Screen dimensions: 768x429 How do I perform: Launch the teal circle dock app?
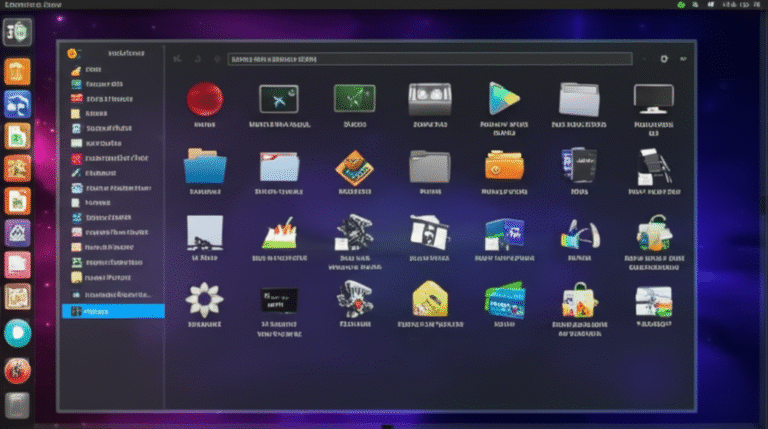[18, 333]
